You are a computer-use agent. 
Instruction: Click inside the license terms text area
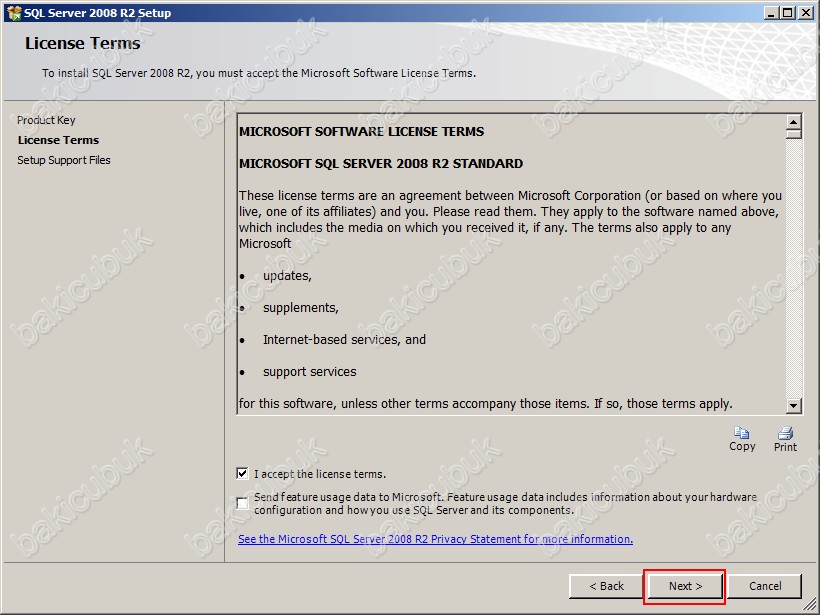(510, 260)
